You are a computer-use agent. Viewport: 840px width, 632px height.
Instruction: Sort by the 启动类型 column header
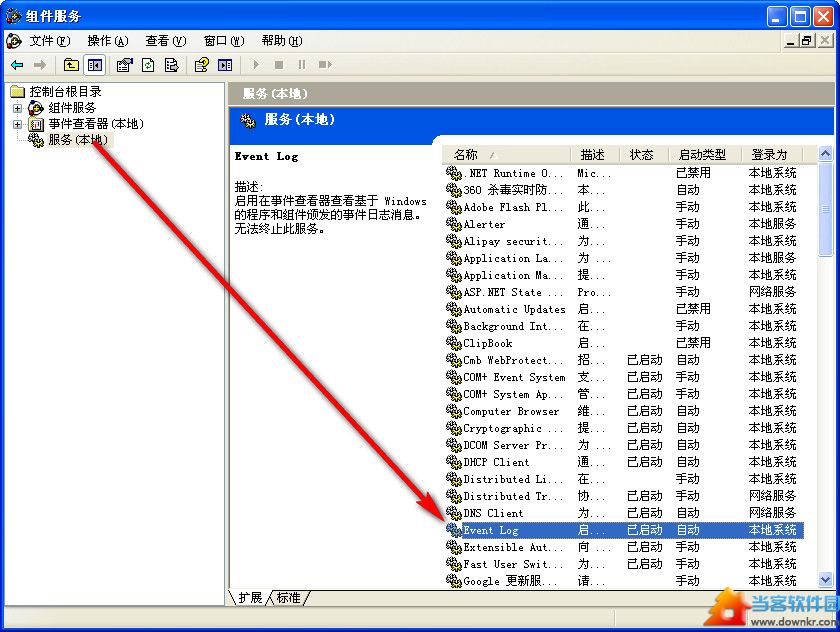(705, 155)
